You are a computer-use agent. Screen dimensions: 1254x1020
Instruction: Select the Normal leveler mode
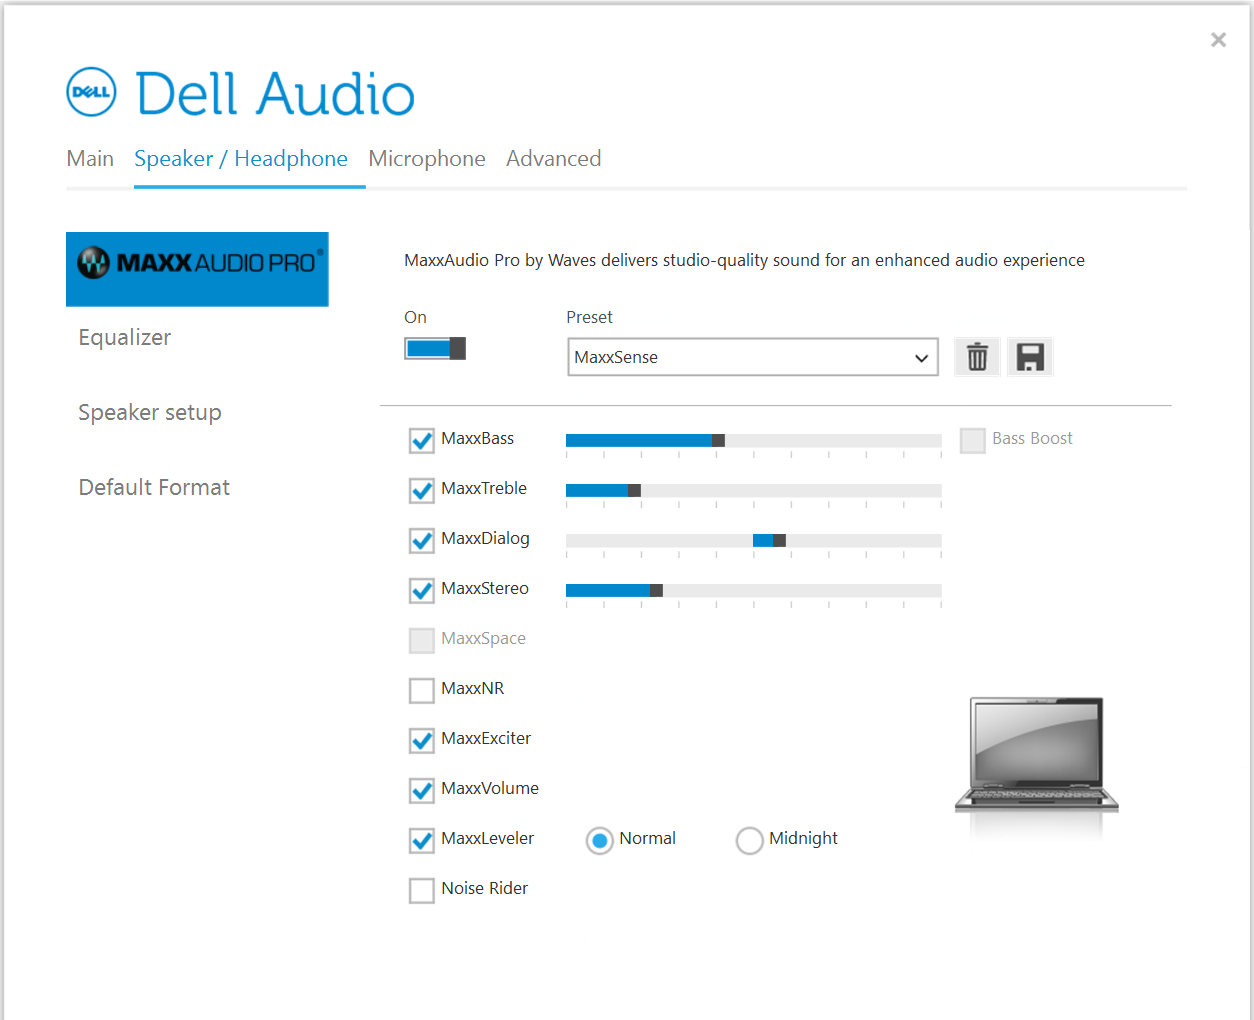(600, 841)
